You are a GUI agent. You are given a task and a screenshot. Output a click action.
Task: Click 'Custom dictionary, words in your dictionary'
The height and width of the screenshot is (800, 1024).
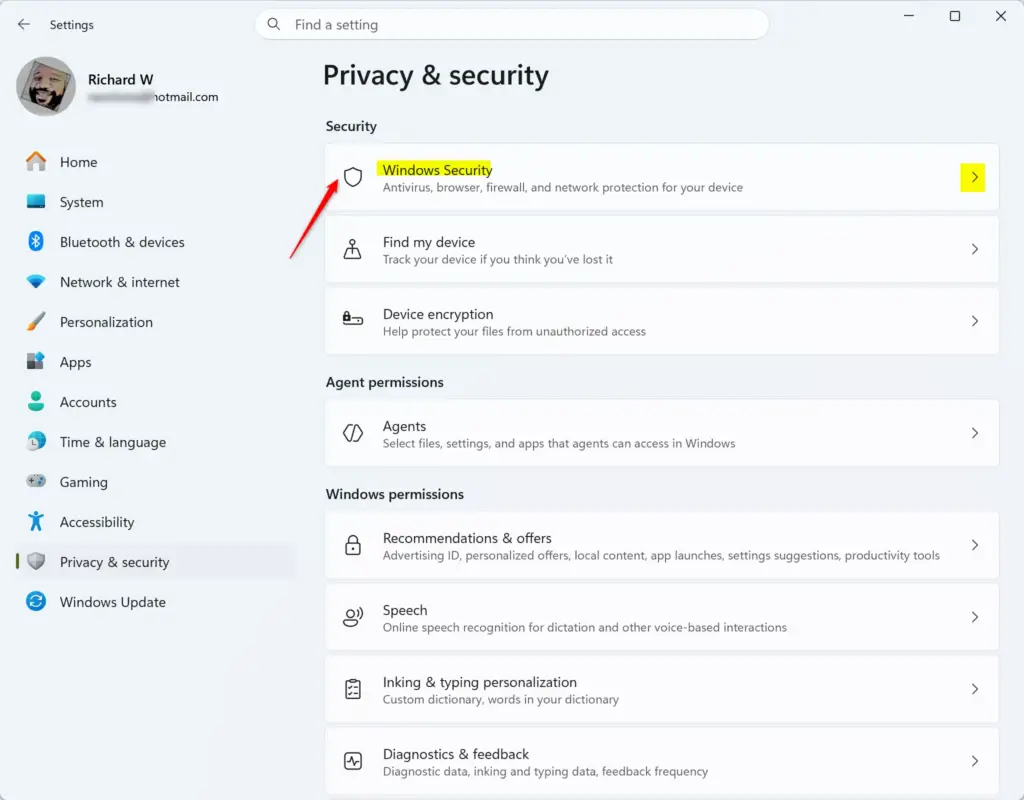click(501, 699)
